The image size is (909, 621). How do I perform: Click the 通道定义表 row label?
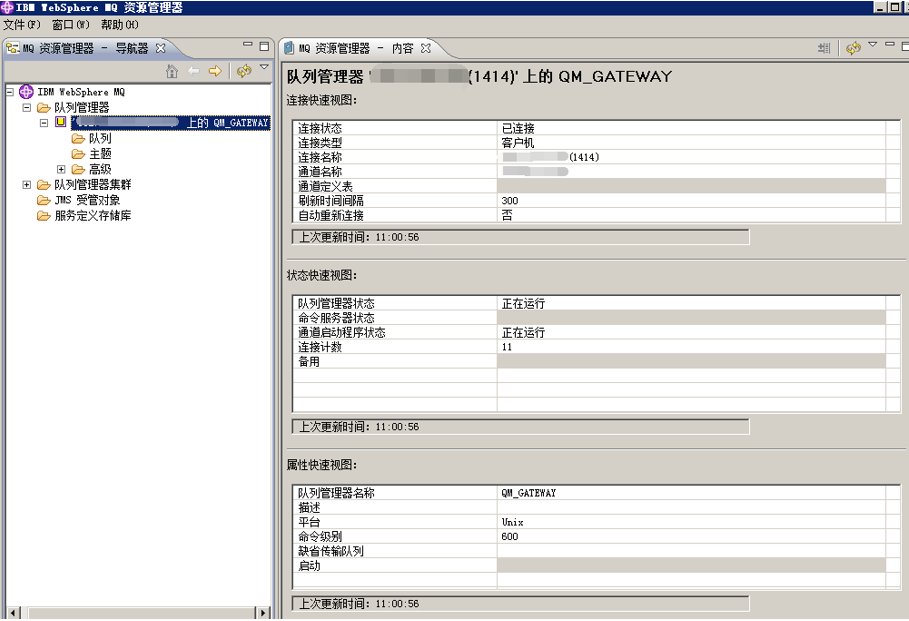[x=325, y=186]
